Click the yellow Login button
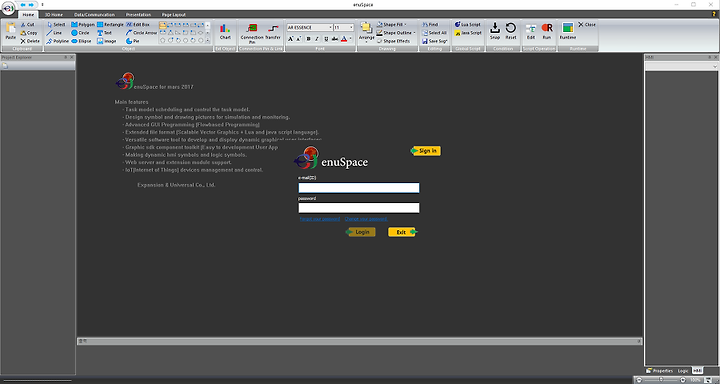 (x=361, y=232)
